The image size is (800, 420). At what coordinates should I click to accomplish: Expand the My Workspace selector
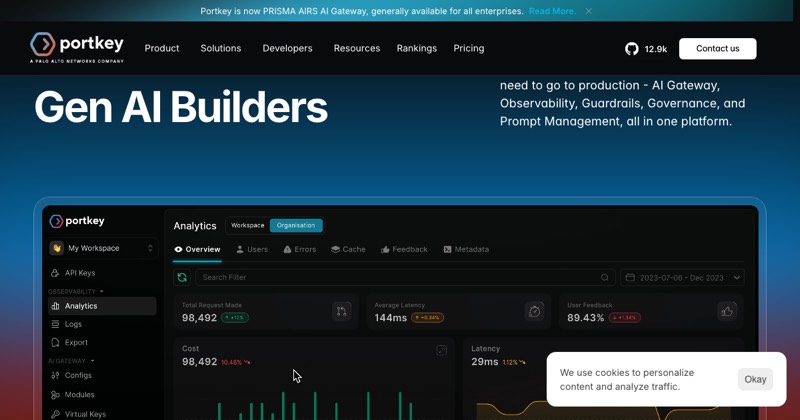102,248
